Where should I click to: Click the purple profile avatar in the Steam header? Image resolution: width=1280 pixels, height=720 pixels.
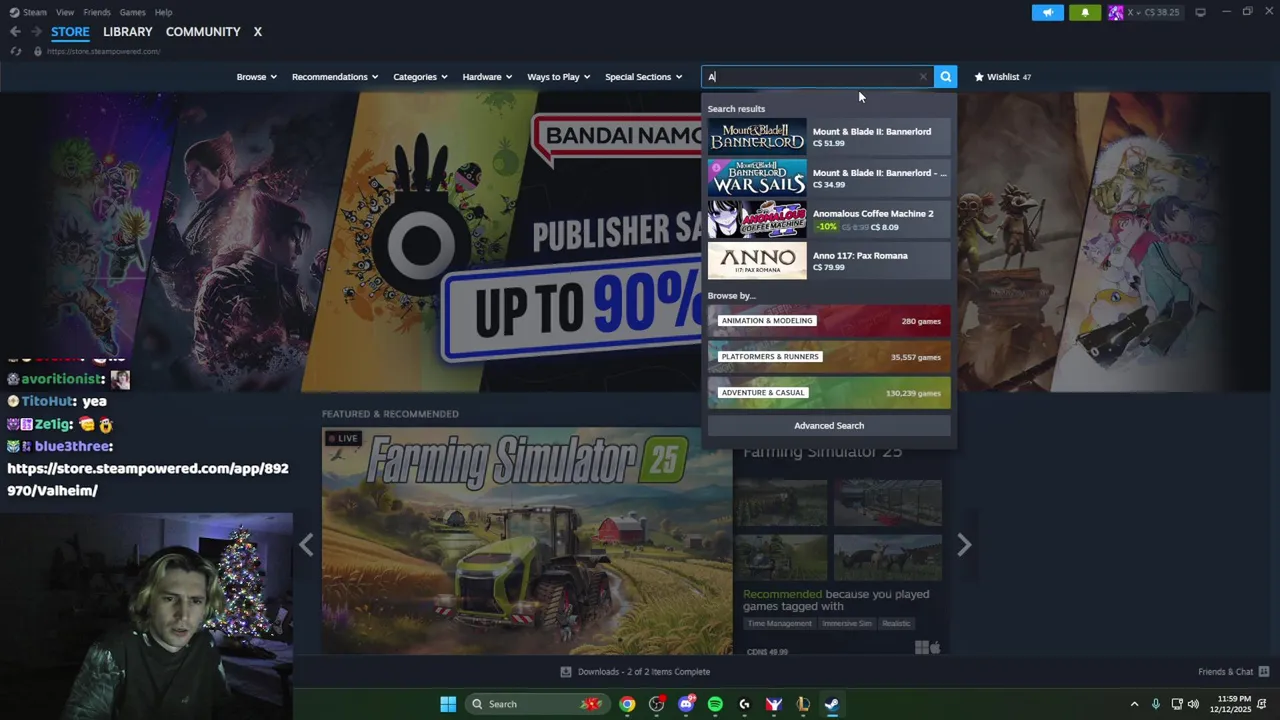1115,12
